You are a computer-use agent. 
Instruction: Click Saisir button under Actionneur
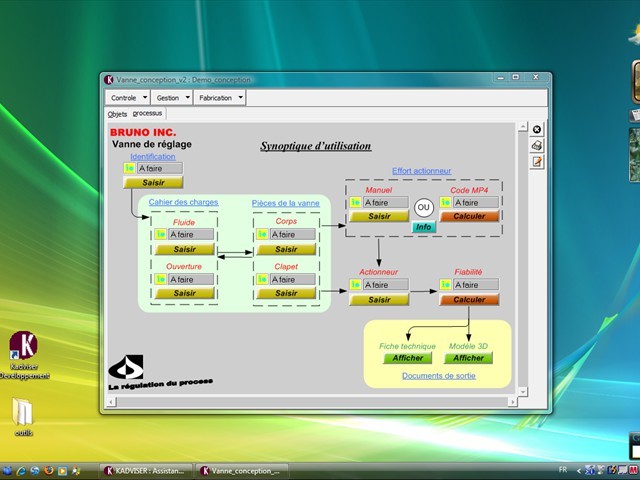379,300
